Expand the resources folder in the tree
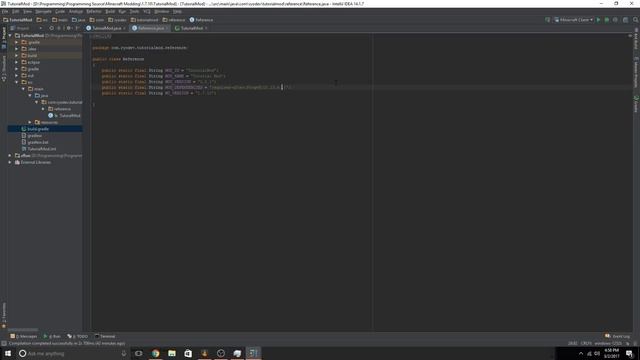 coord(30,122)
